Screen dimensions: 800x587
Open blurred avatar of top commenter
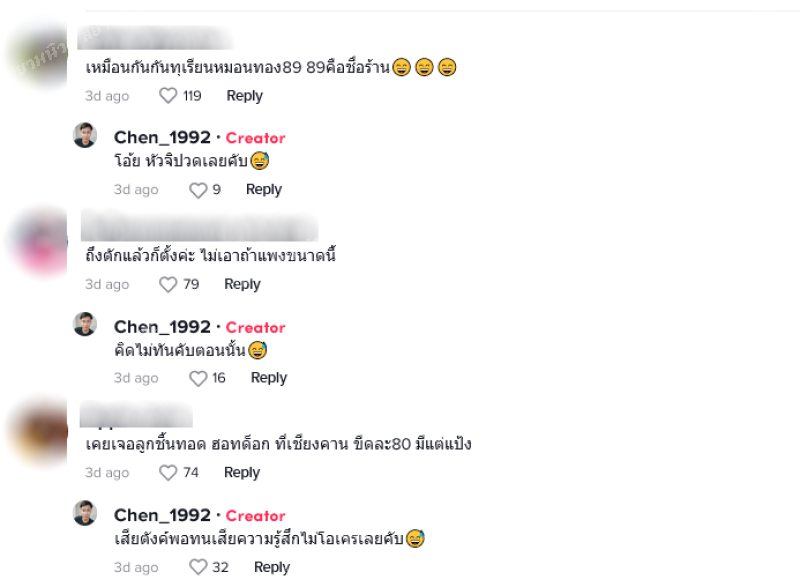pos(38,56)
